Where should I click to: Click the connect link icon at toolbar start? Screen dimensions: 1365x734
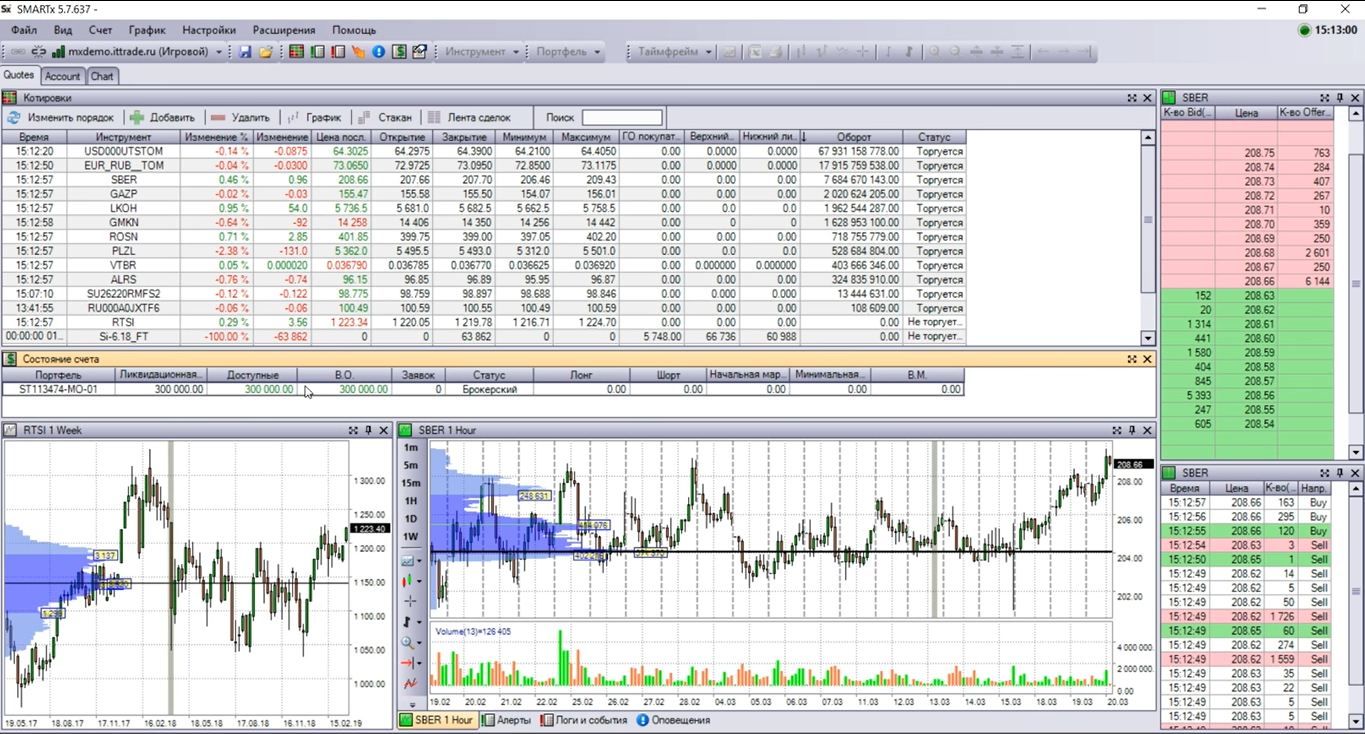[x=17, y=51]
